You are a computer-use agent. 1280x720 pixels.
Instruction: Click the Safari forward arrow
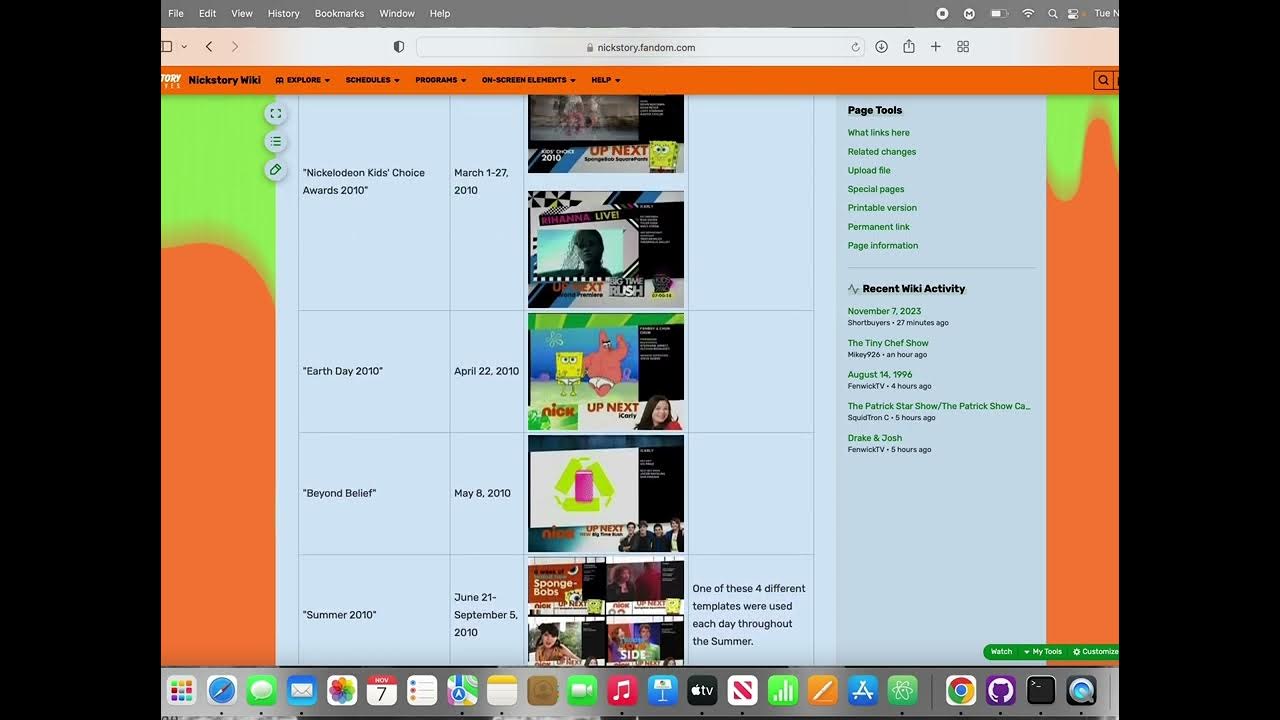235,47
